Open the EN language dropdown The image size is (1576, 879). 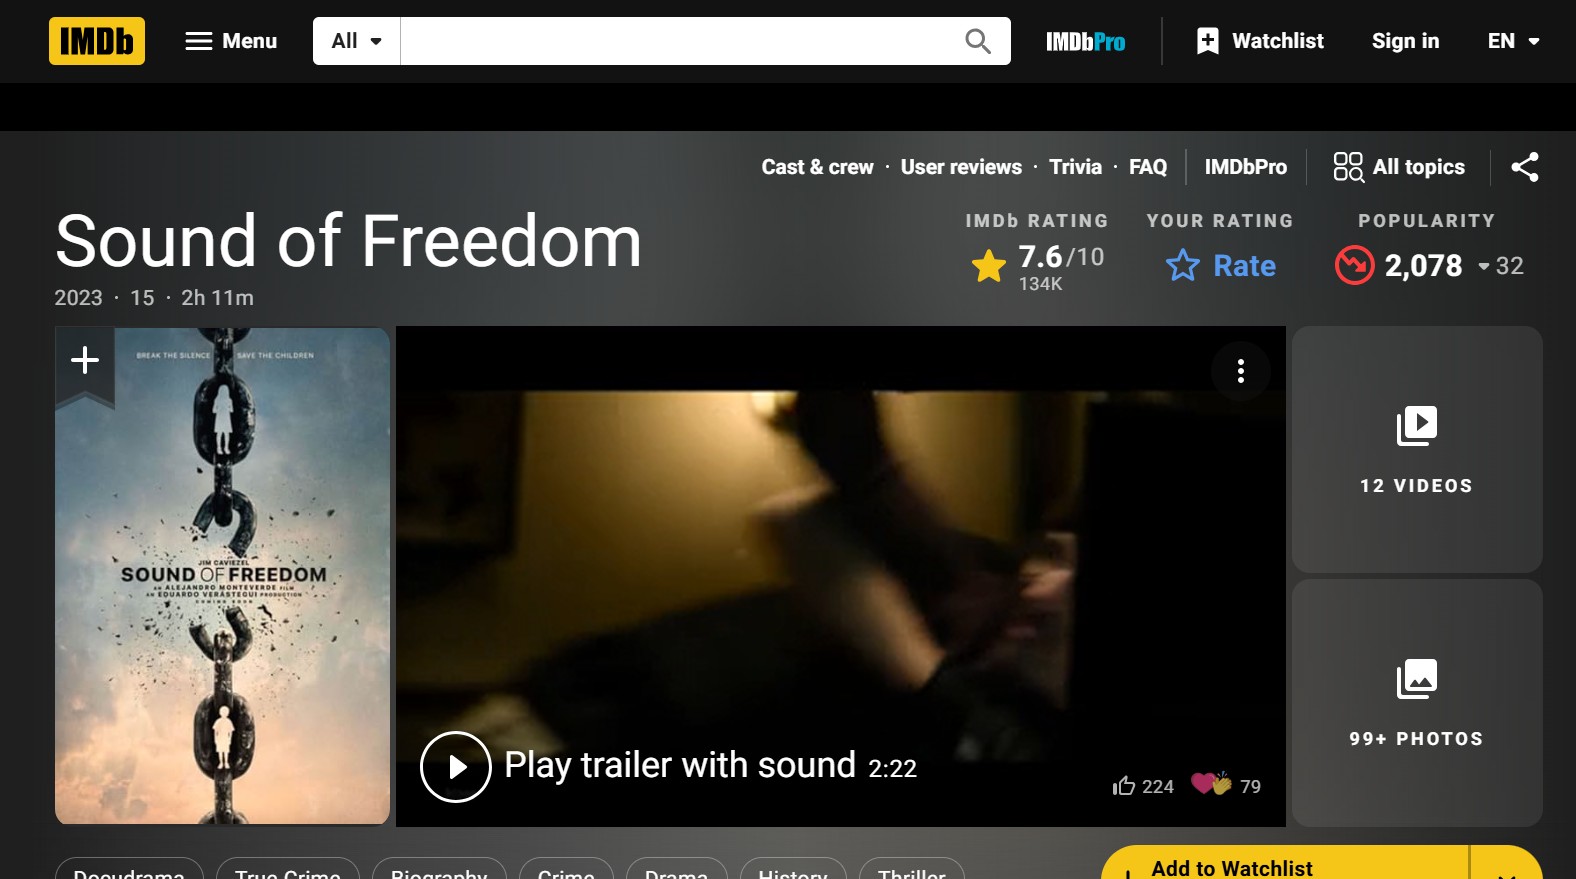tap(1513, 41)
